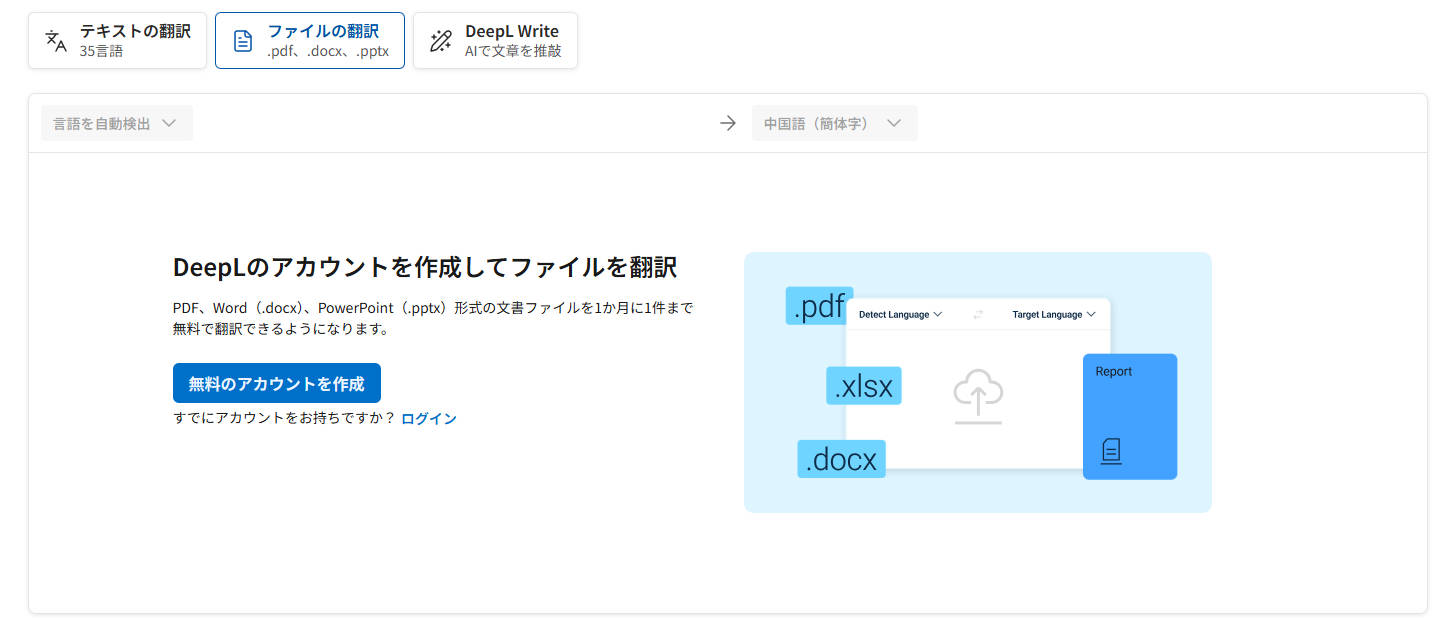Click the 無料のアカウントを作成 button
This screenshot has height=628, width=1440.
coord(277,383)
